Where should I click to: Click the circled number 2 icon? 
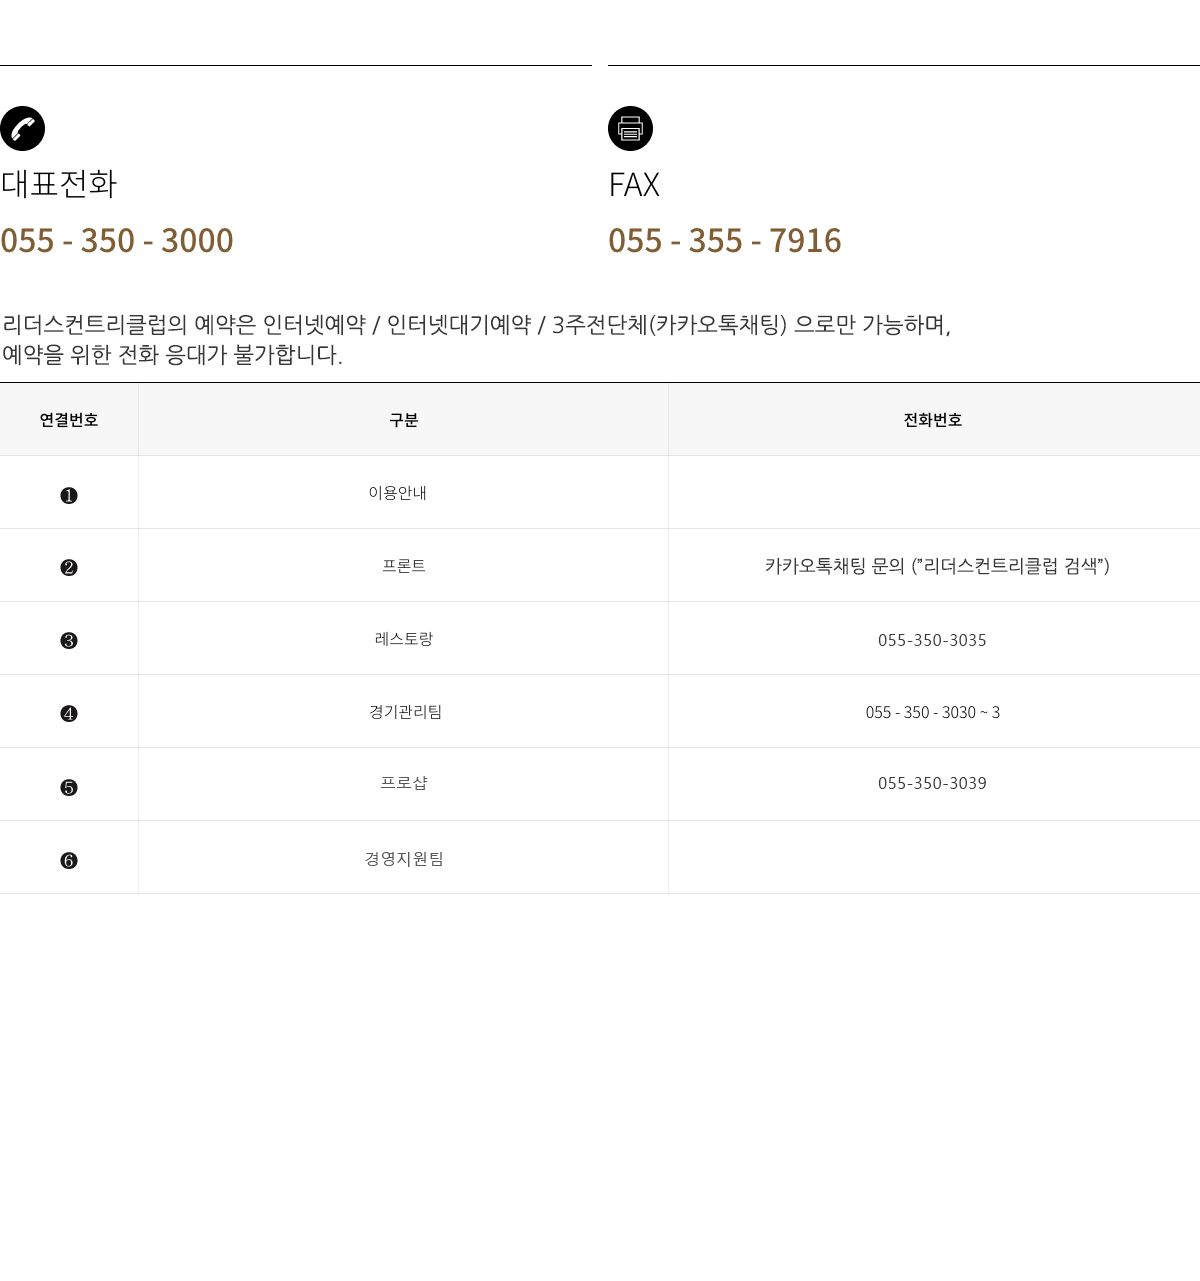(69, 568)
